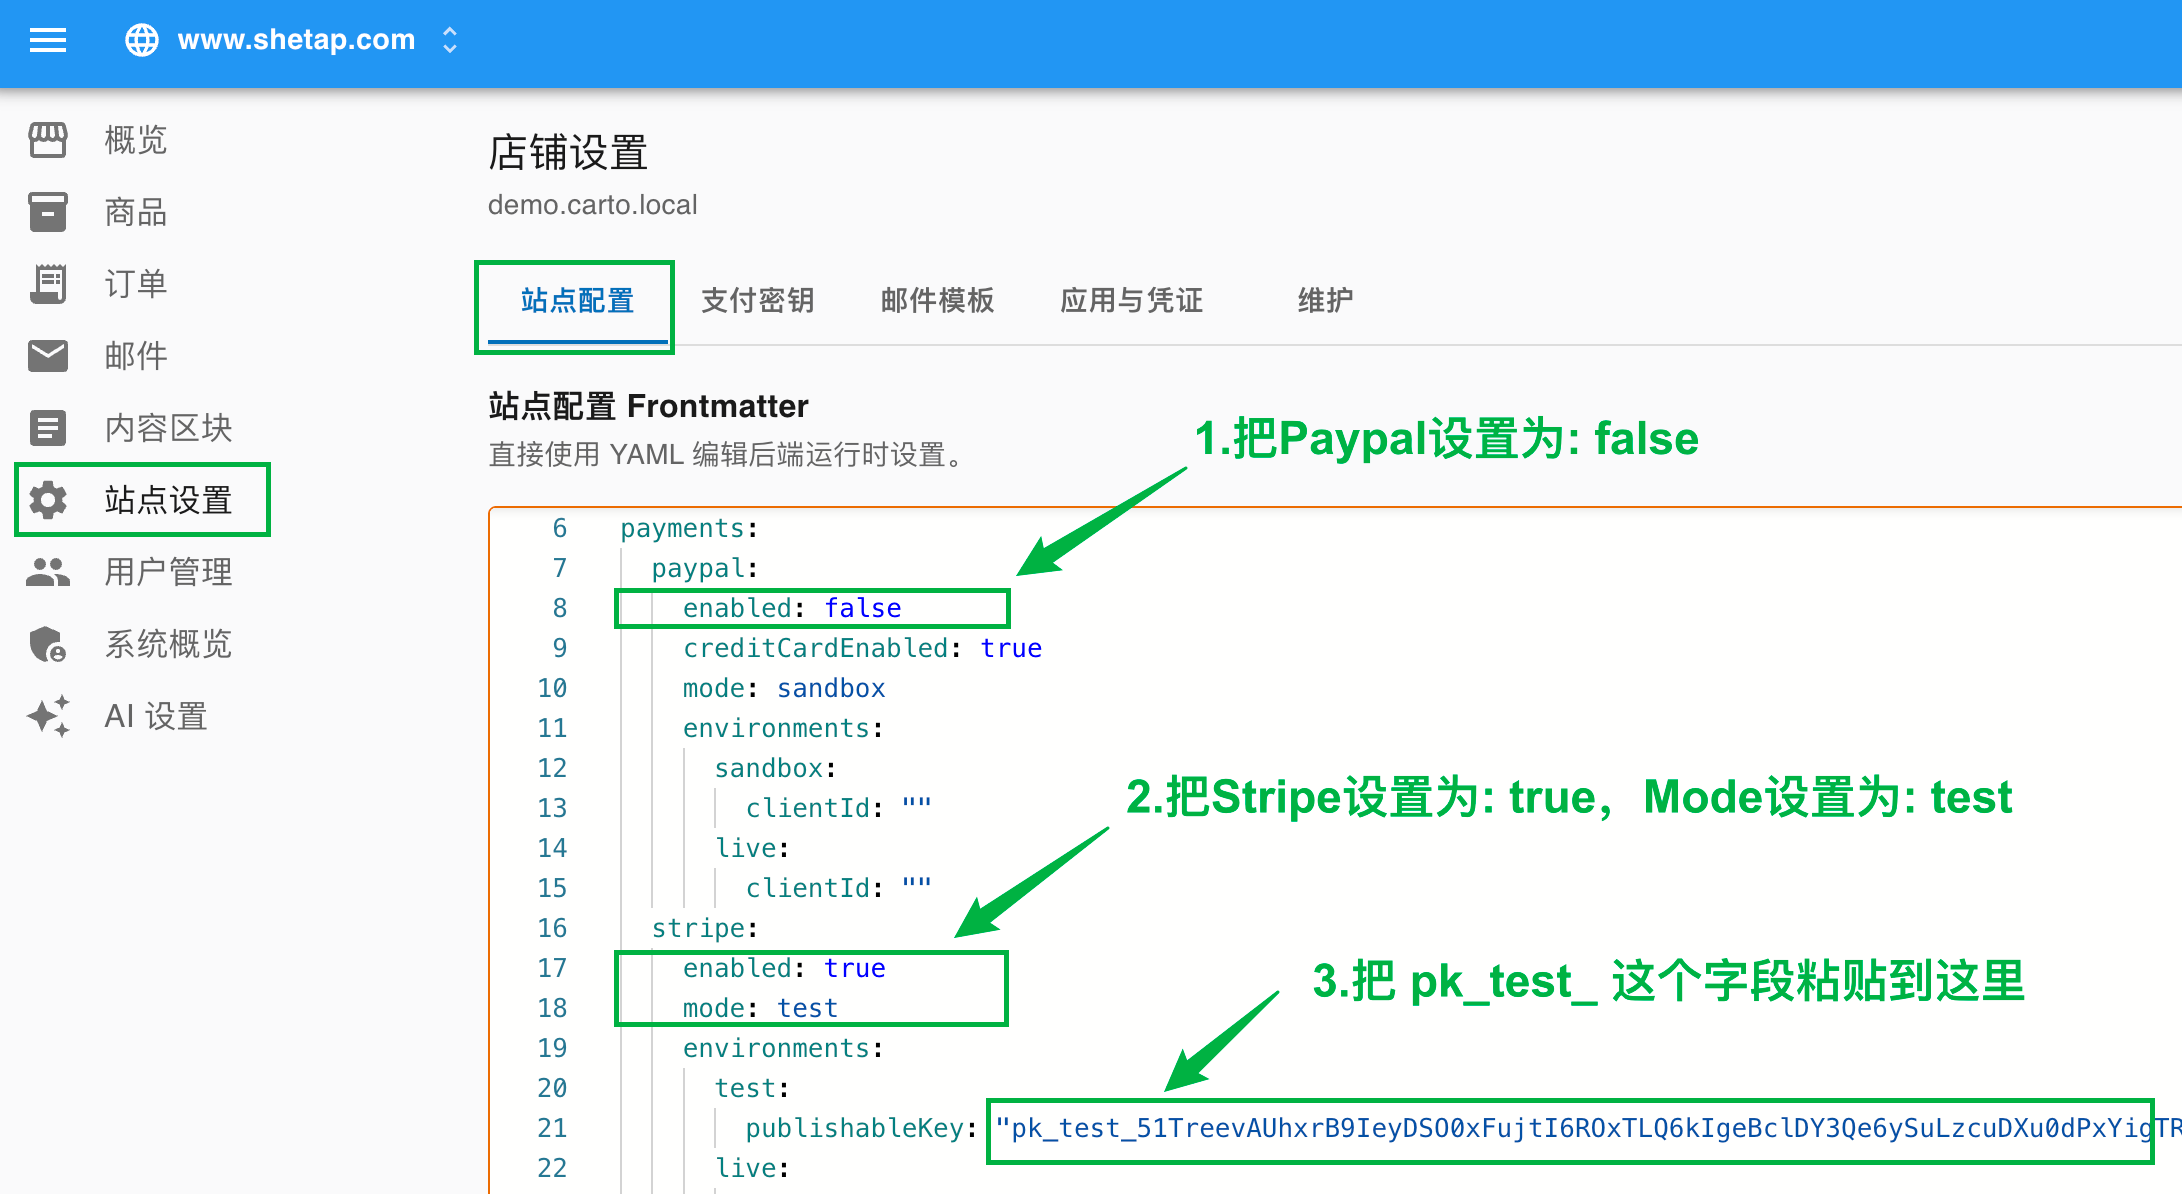Click the 'stripe:' line in editor
This screenshot has width=2182, height=1194.
point(705,928)
